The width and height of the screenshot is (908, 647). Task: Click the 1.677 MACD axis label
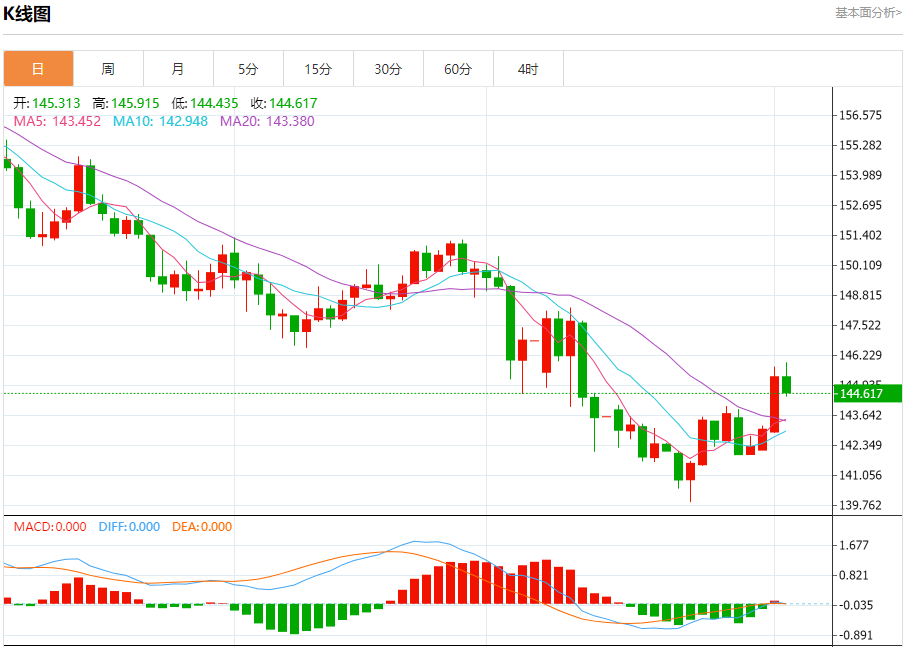tap(854, 545)
